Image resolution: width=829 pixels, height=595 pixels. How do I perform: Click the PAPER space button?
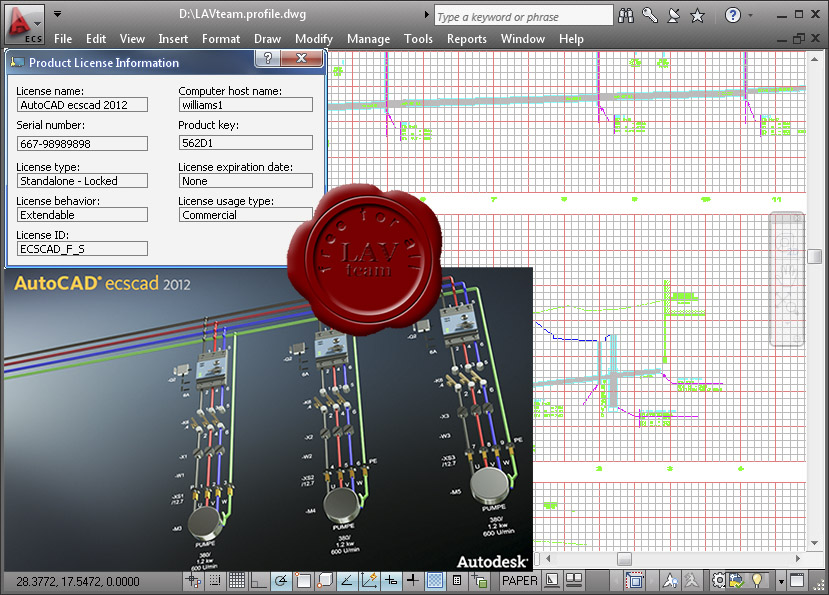pyautogui.click(x=519, y=581)
